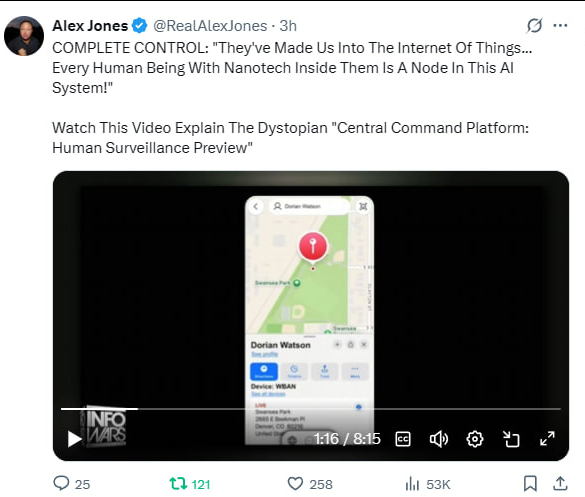Viewport: 585px width, 497px height.
Task: Play the embedded video
Action: coord(75,439)
